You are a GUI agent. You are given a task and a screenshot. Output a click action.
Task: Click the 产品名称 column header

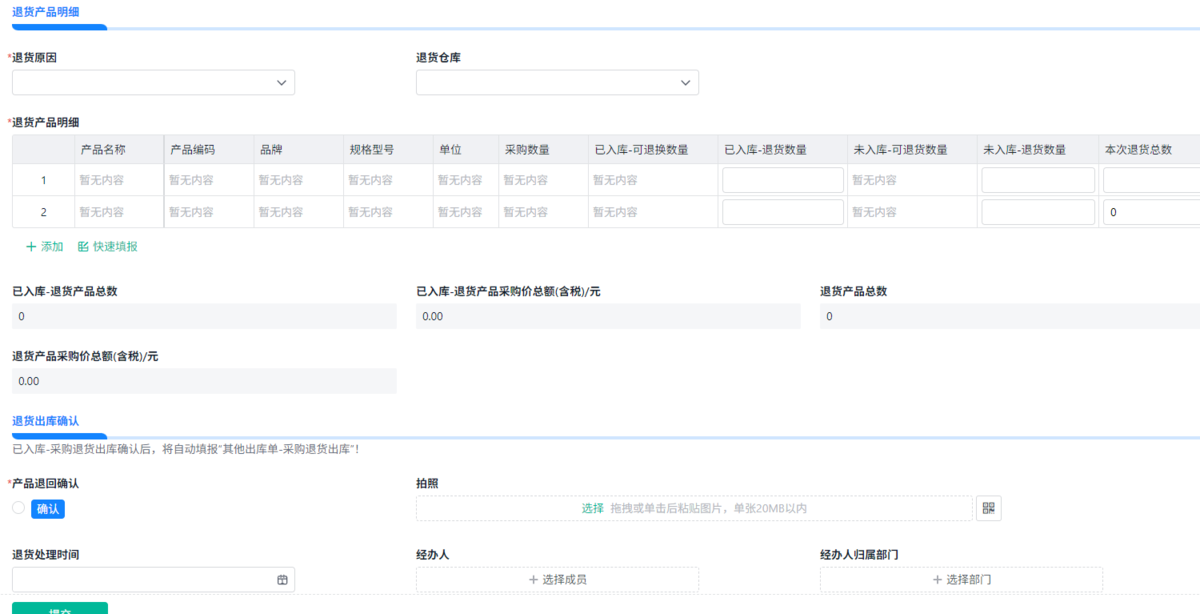click(103, 150)
